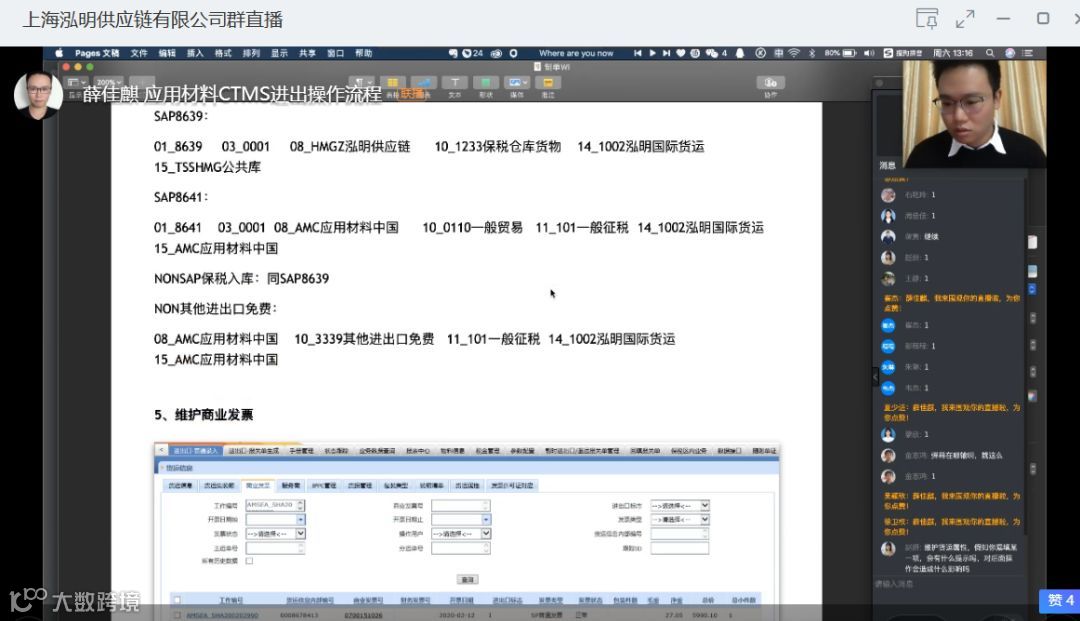Click the 分运单号 input field
The image size is (1080, 621).
[x=461, y=548]
